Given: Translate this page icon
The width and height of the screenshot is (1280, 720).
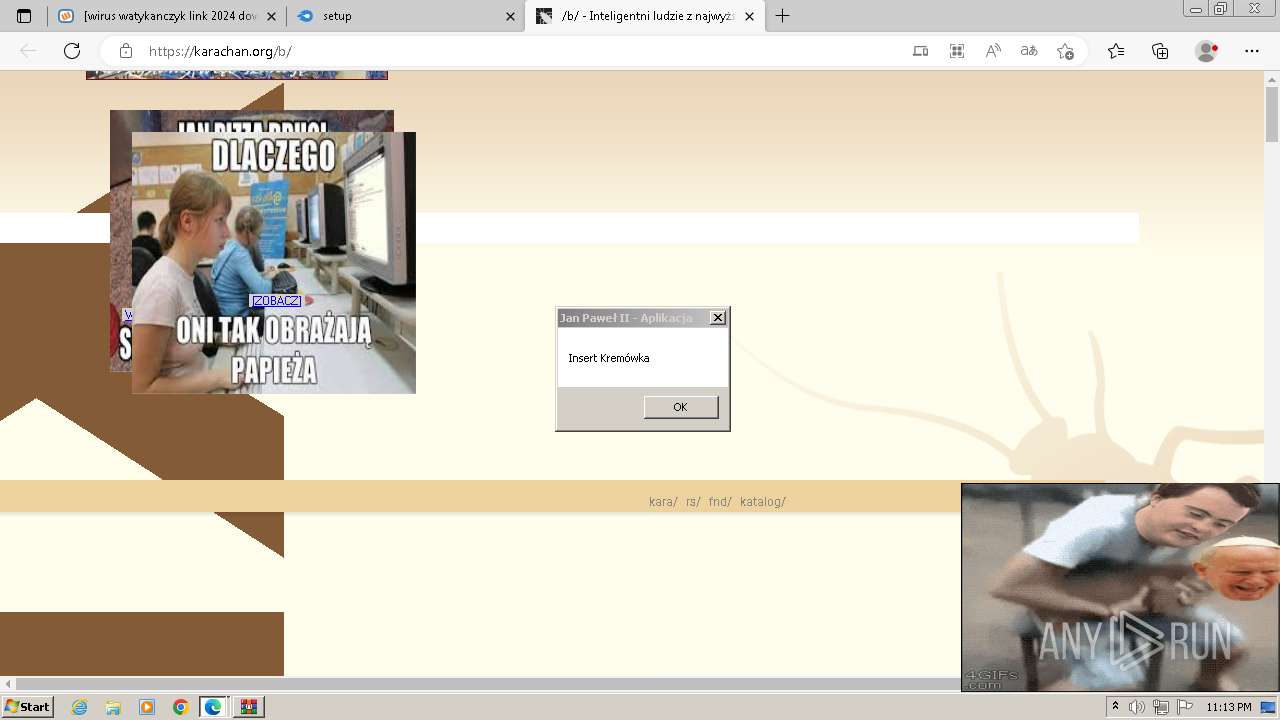Looking at the screenshot, I should coord(1029,51).
